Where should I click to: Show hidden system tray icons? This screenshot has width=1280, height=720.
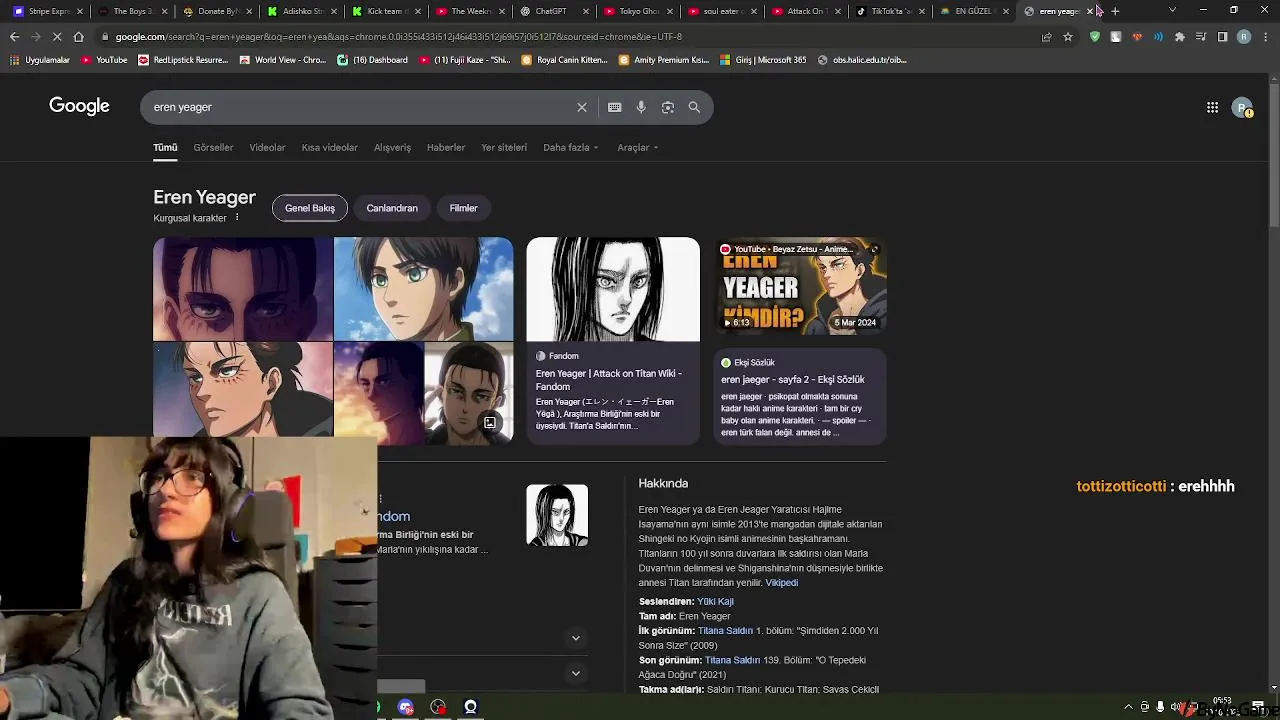click(1129, 707)
